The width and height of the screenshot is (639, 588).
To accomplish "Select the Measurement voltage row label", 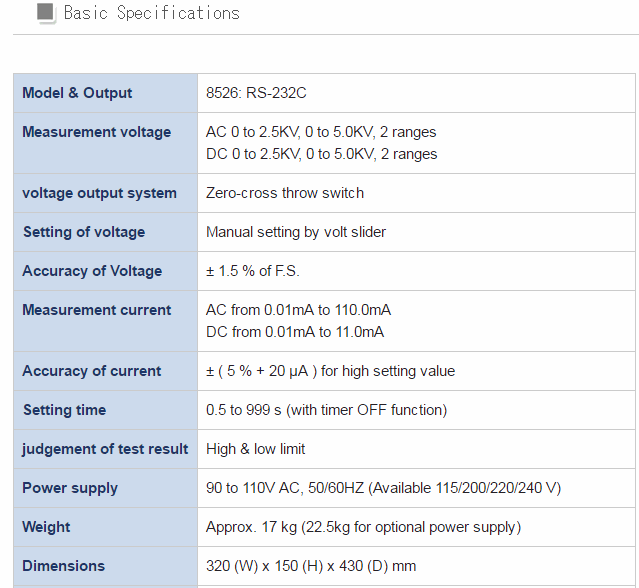I will click(96, 132).
